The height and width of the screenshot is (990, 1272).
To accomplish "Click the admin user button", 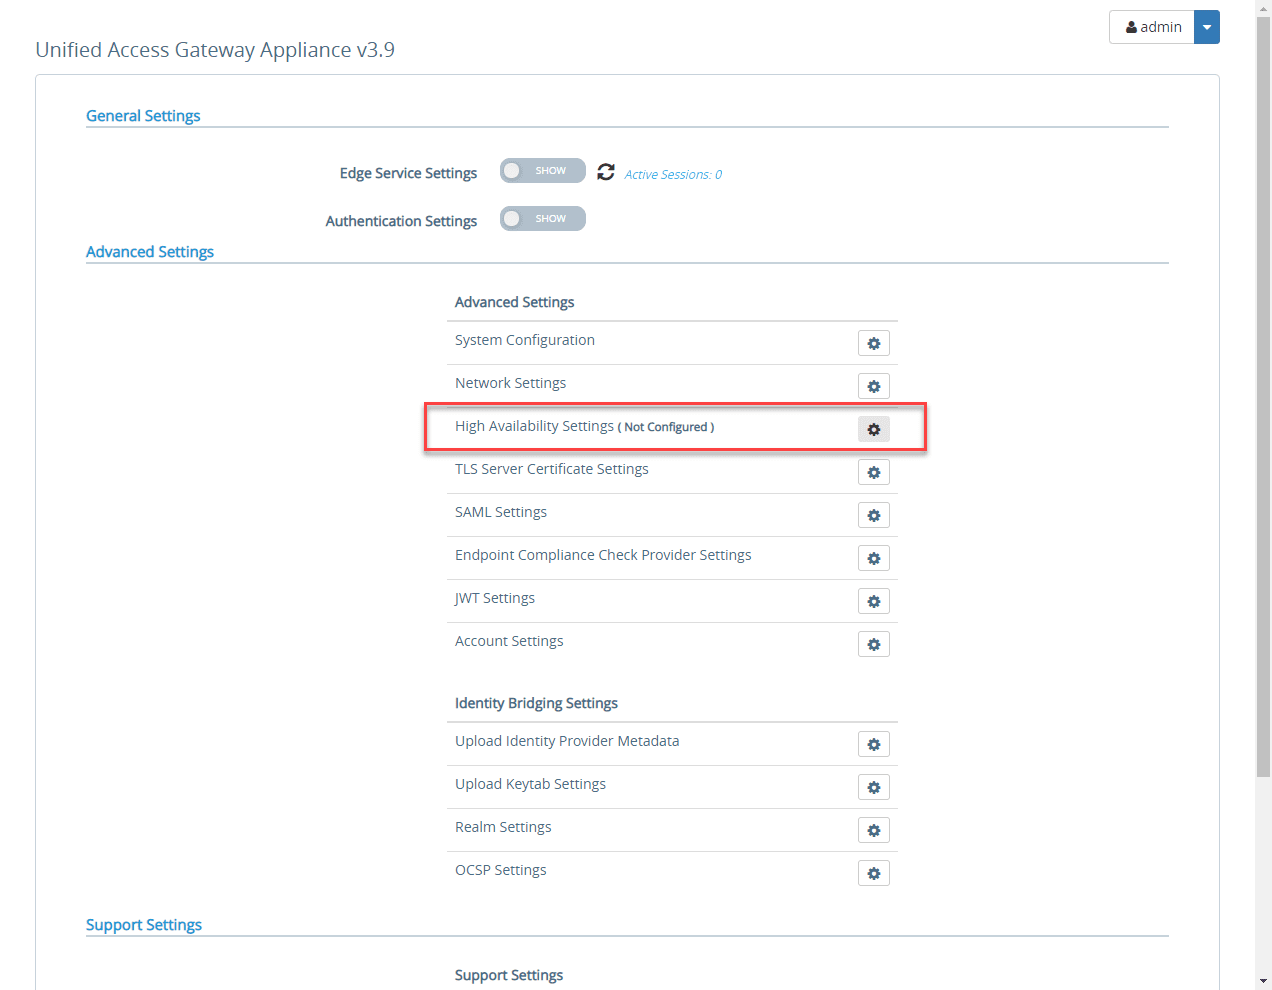I will [x=1153, y=27].
